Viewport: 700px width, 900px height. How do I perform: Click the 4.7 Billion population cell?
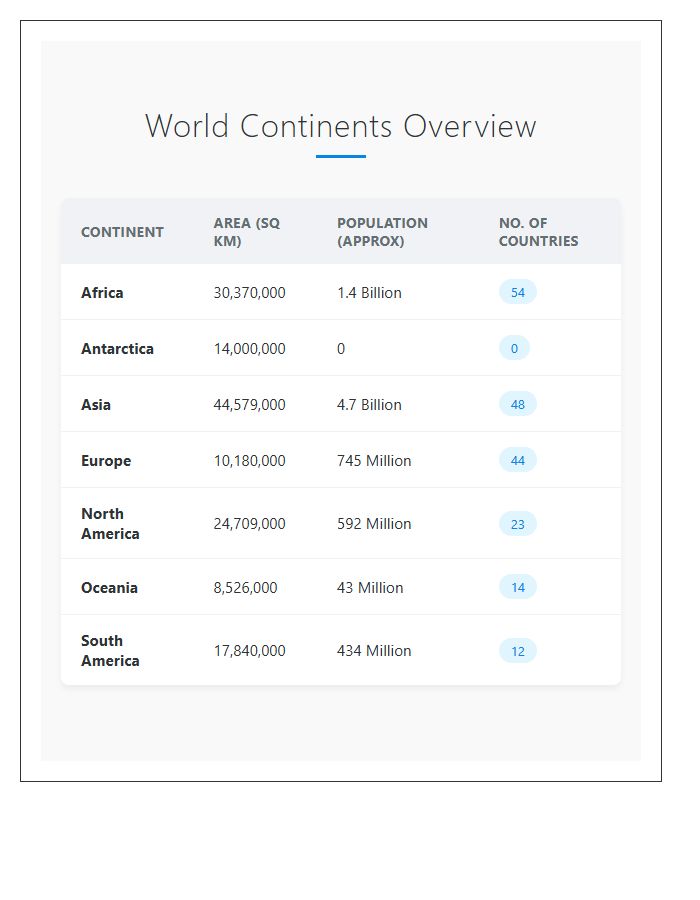coord(370,405)
